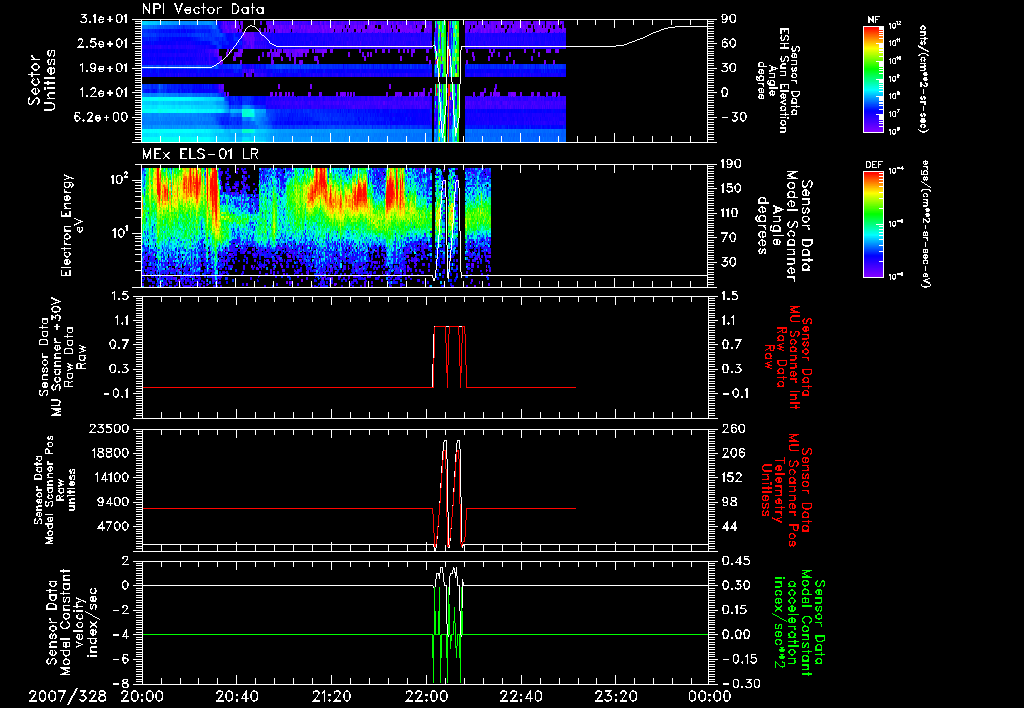The image size is (1024, 708).
Task: Click the 4700 scanner position tick label
Action: 114,526
